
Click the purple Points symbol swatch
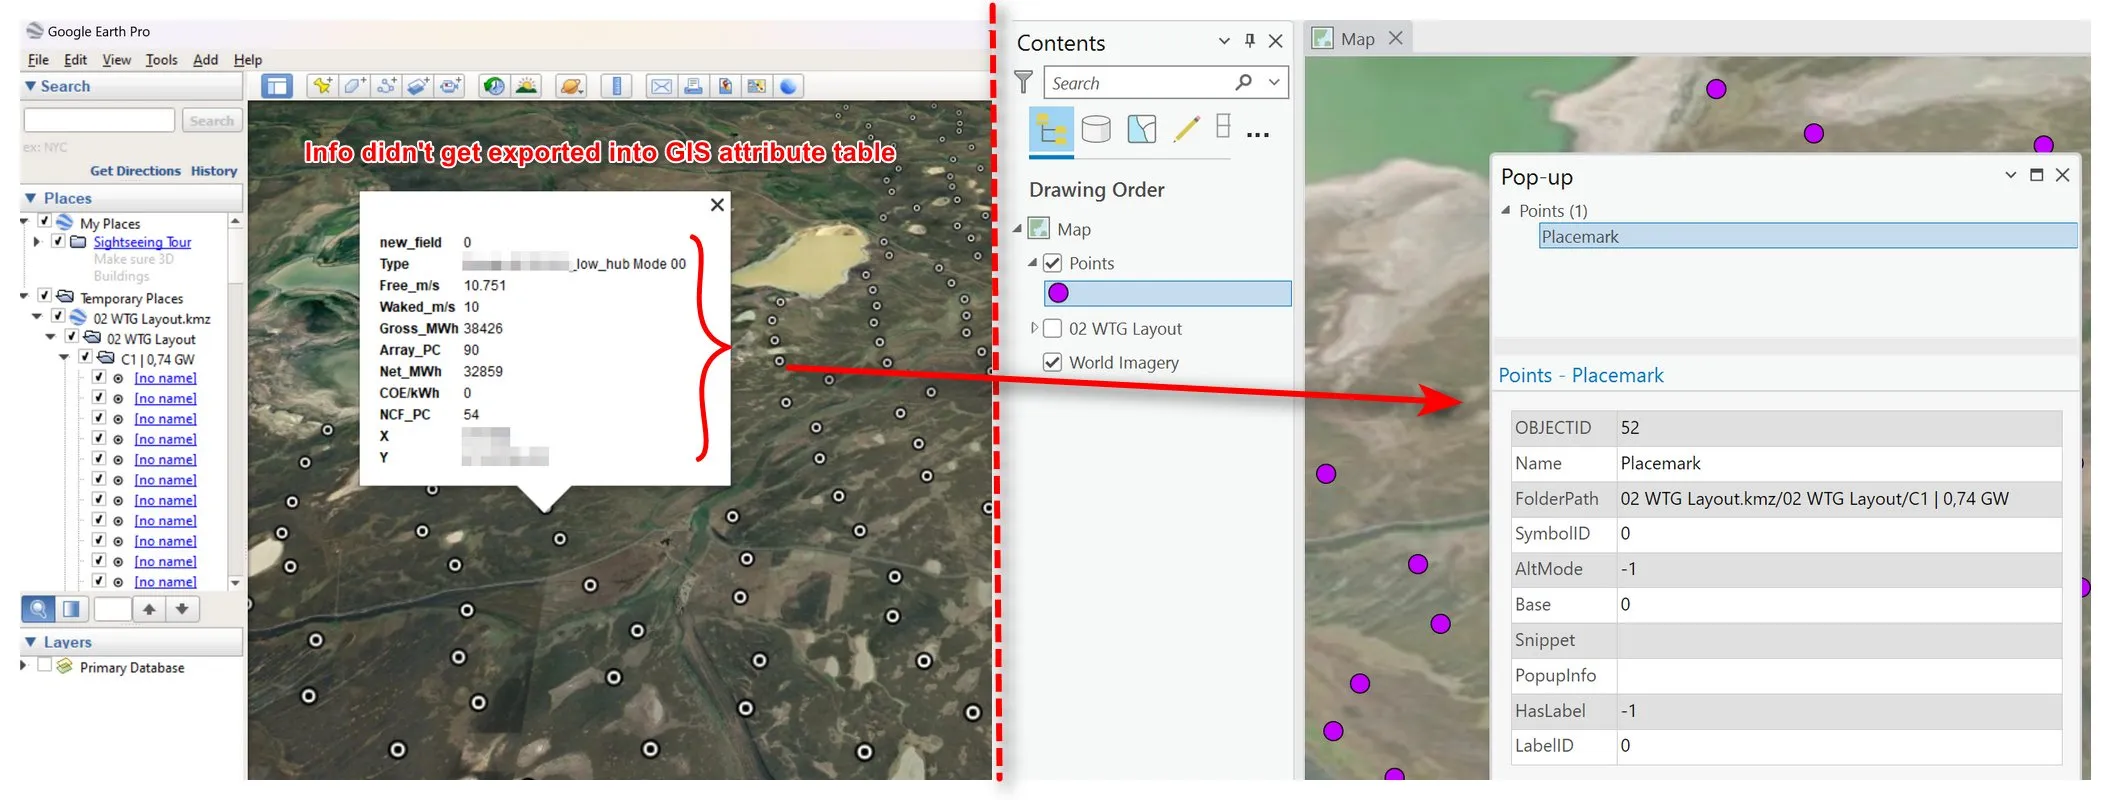pos(1058,293)
